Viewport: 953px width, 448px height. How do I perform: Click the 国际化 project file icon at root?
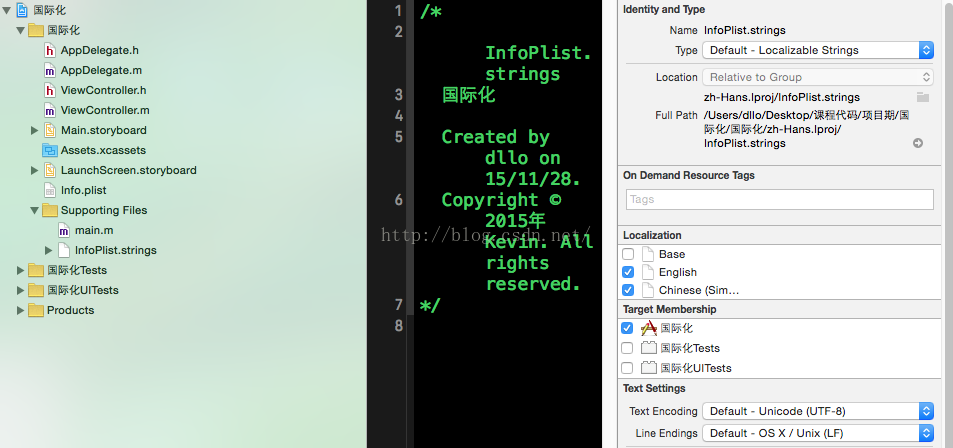(x=22, y=10)
